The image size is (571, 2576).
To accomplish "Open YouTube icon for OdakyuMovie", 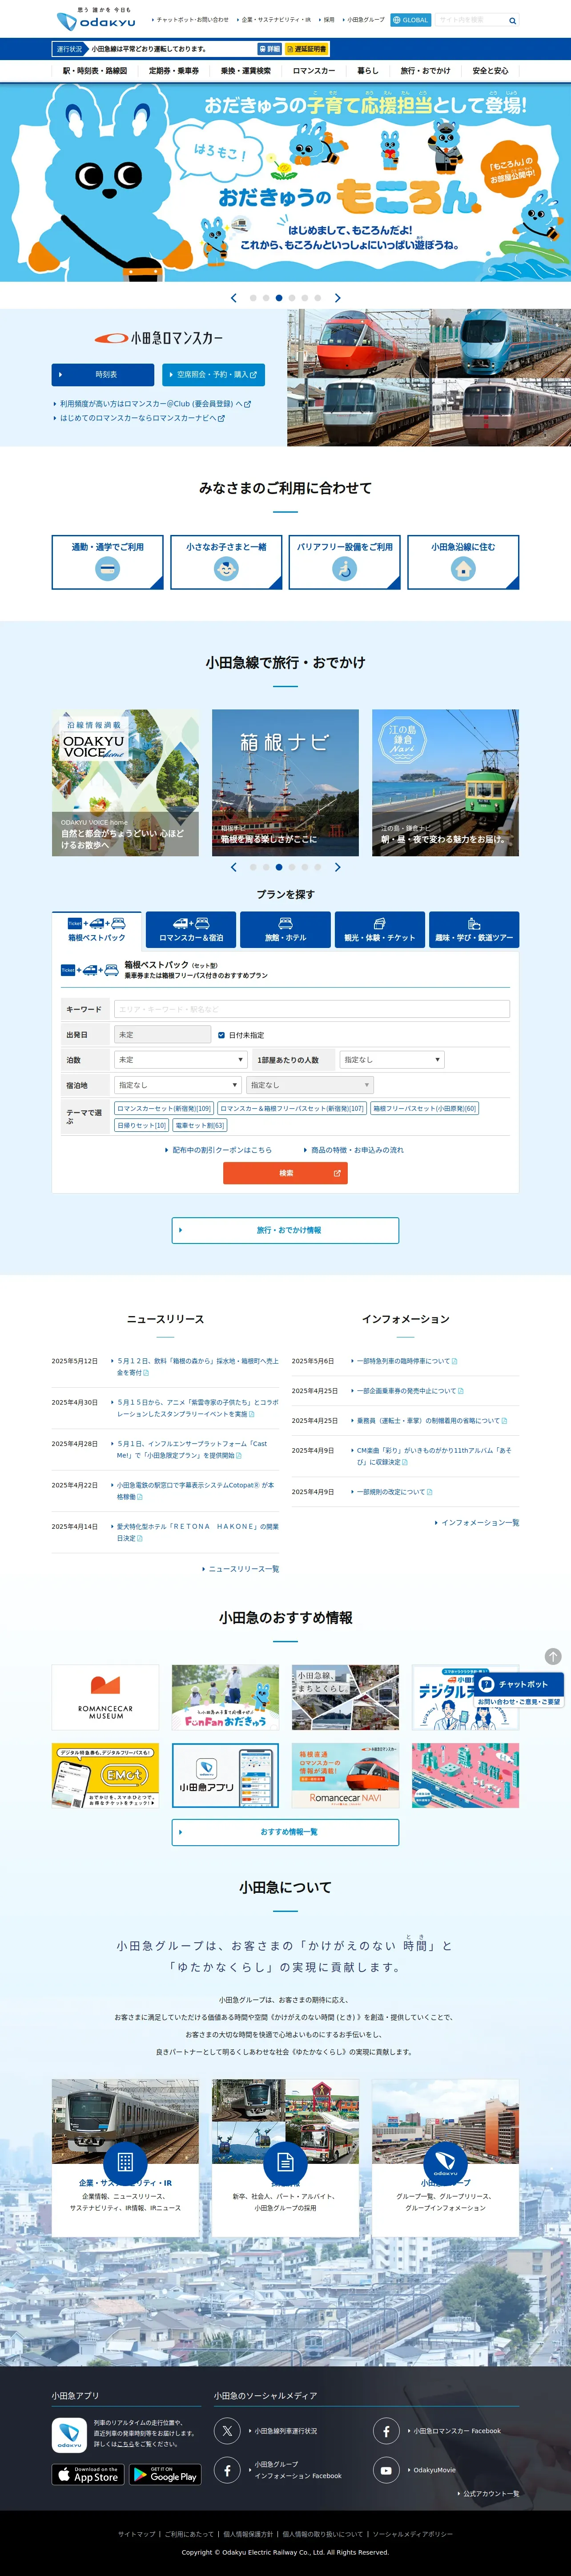I will tap(386, 2470).
